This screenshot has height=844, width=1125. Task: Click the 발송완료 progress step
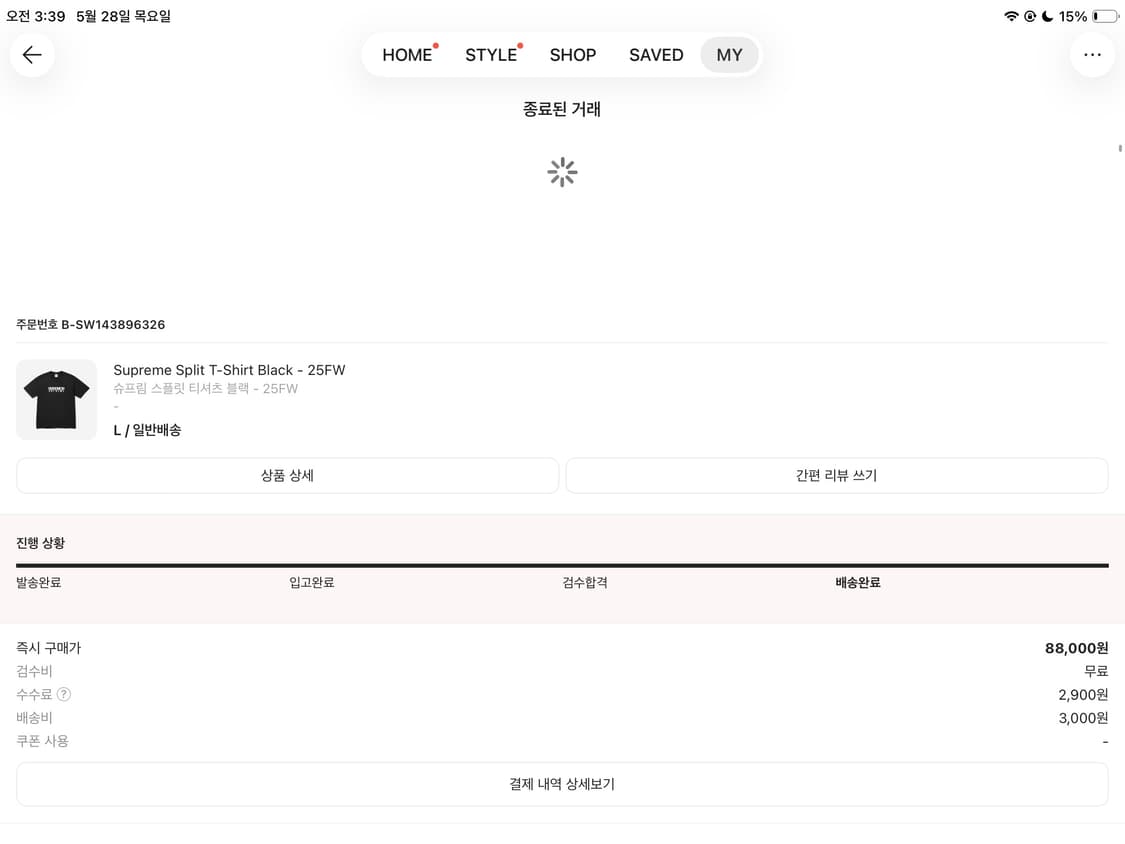[39, 582]
